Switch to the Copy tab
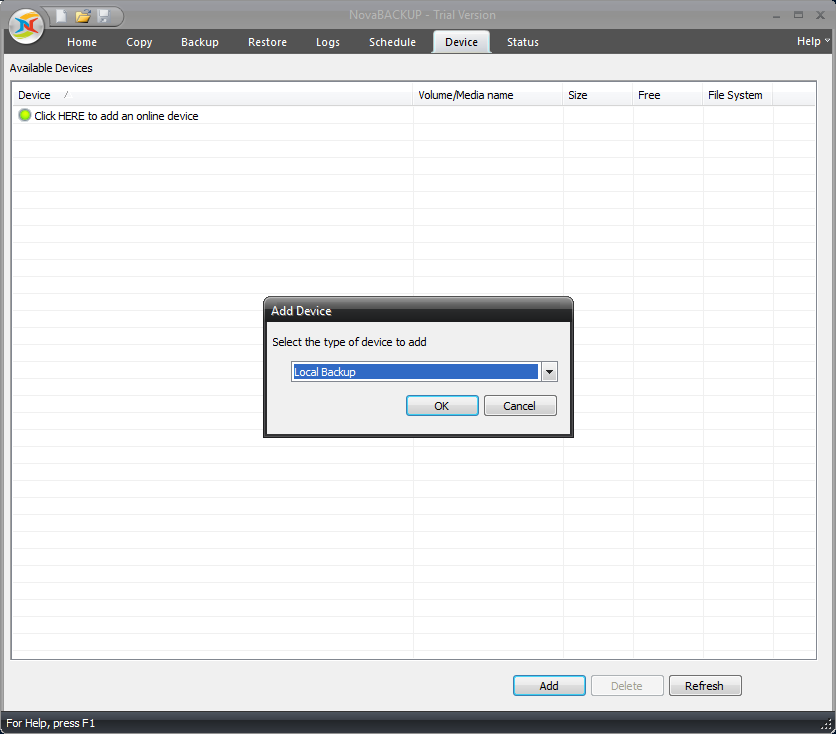The width and height of the screenshot is (836, 734). pyautogui.click(x=139, y=42)
